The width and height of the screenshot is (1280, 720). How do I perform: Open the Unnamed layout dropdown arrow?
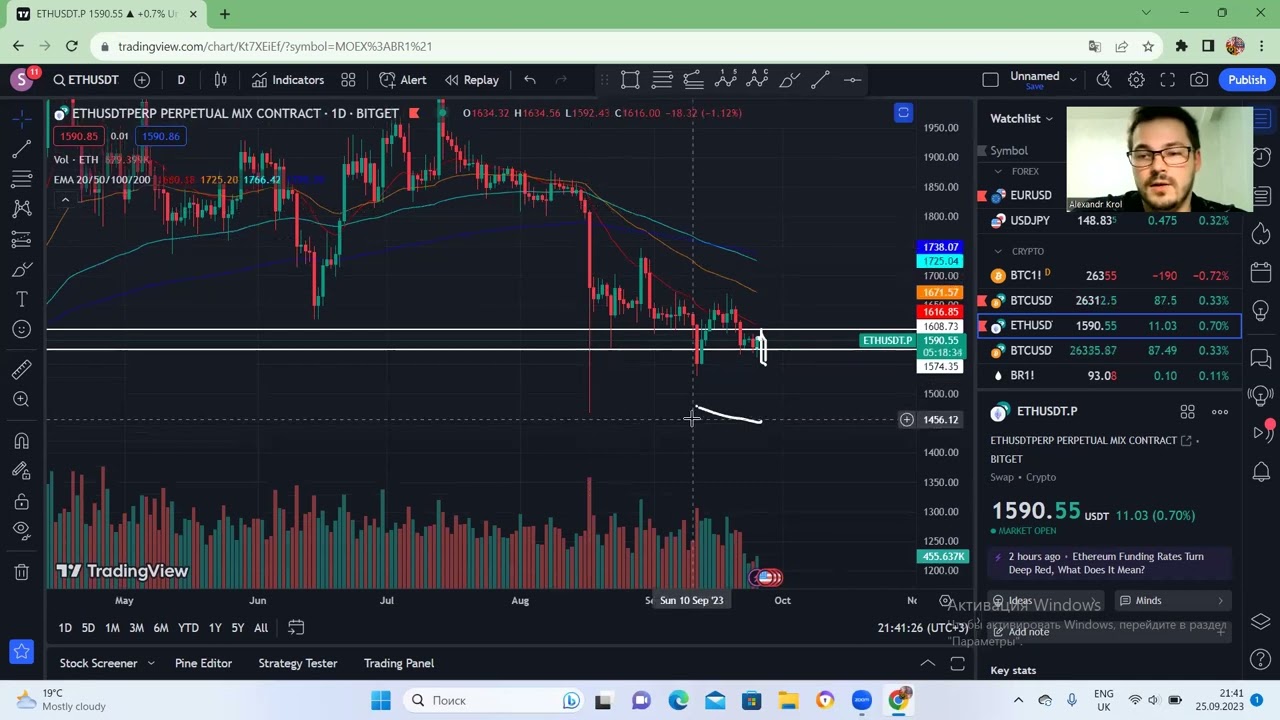pyautogui.click(x=1073, y=80)
